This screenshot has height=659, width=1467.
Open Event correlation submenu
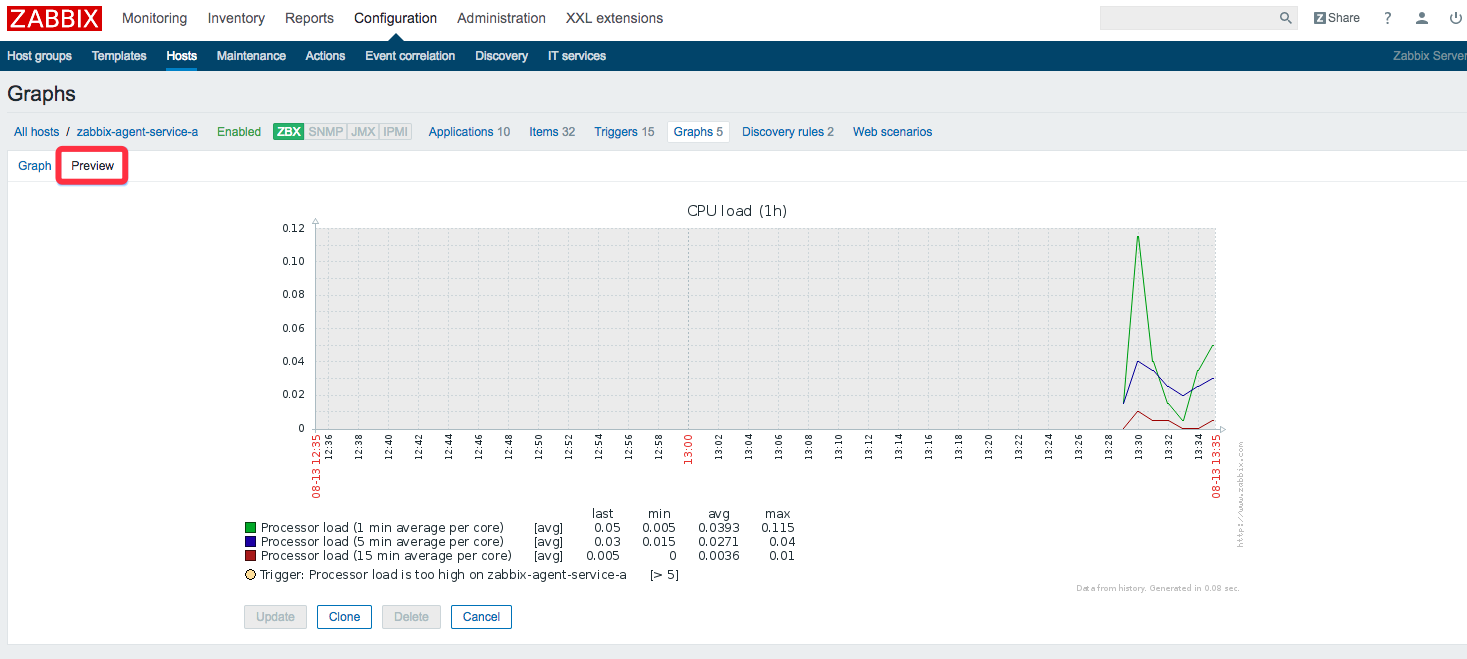tap(410, 56)
